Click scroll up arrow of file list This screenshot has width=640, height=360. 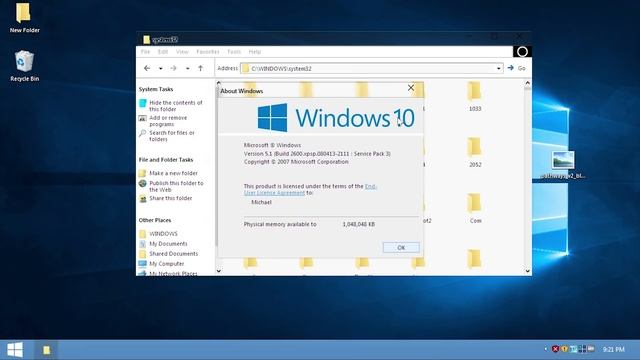pyautogui.click(x=527, y=83)
